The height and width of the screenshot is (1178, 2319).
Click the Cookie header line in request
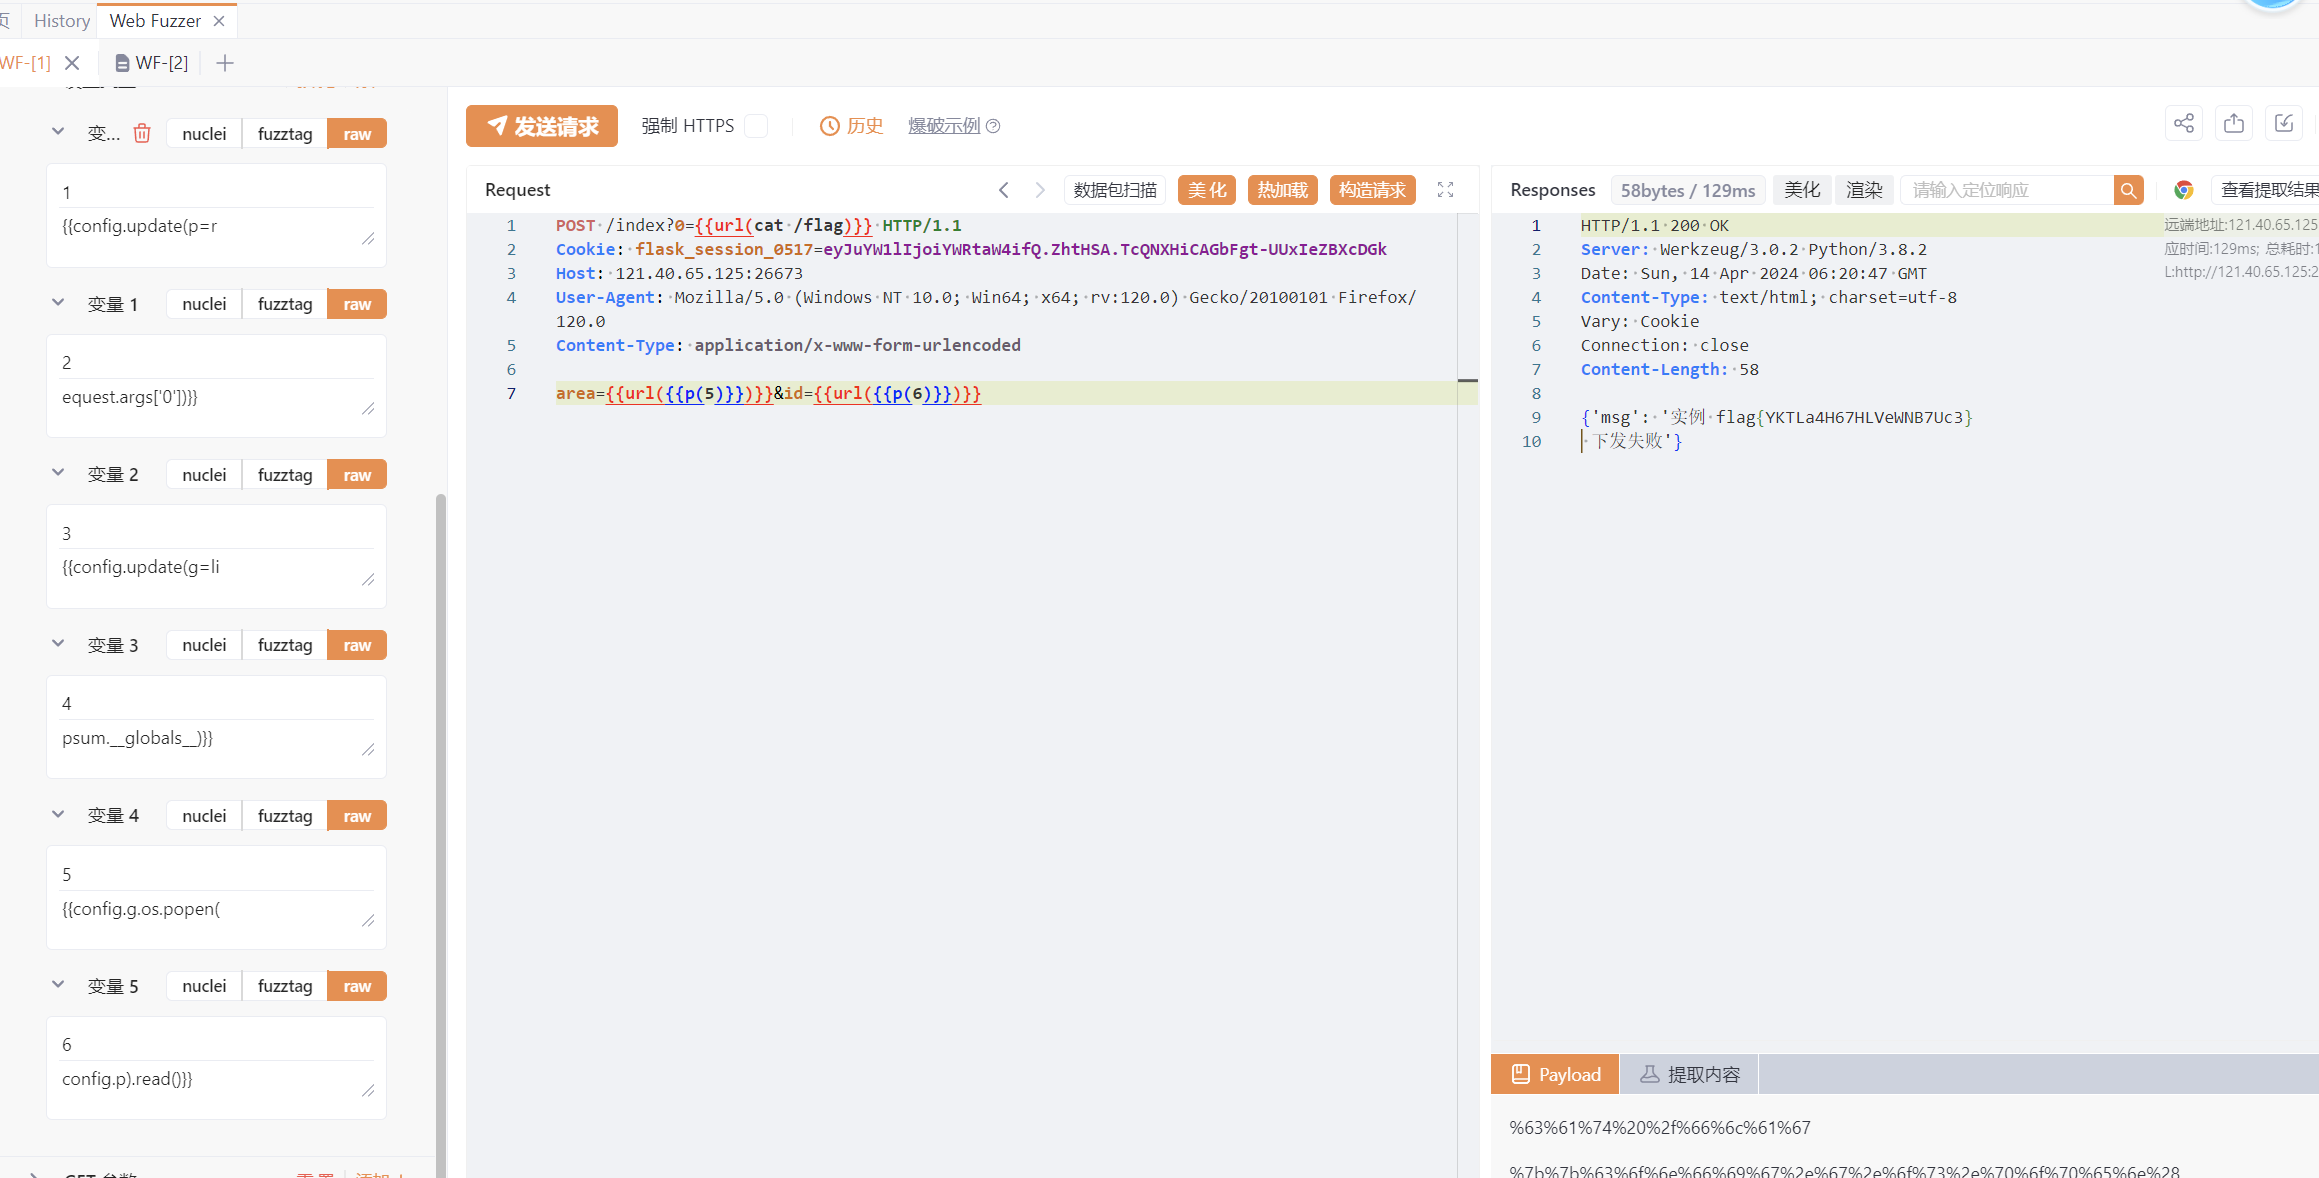tap(971, 249)
